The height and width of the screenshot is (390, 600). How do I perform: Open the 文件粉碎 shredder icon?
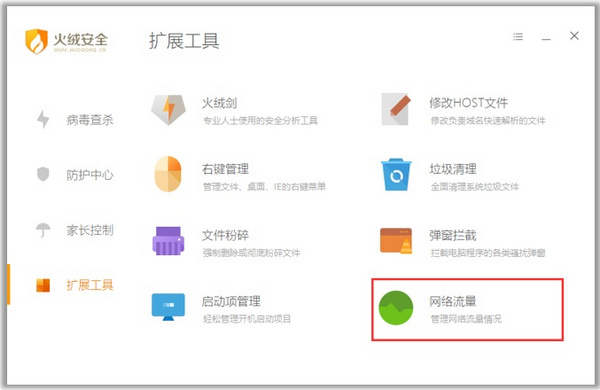point(168,241)
